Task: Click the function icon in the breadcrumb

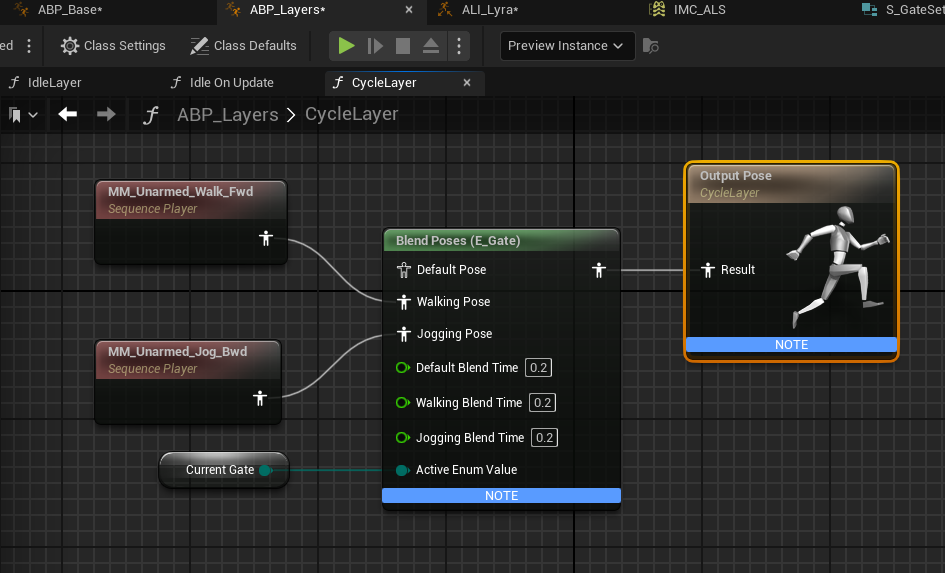Action: (x=151, y=114)
